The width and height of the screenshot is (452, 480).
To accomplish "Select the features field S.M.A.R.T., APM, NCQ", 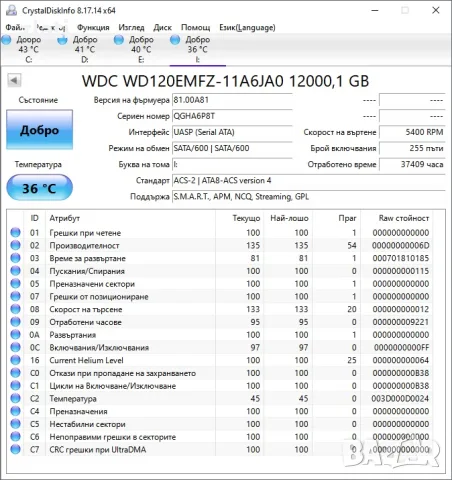I will pyautogui.click(x=309, y=197).
